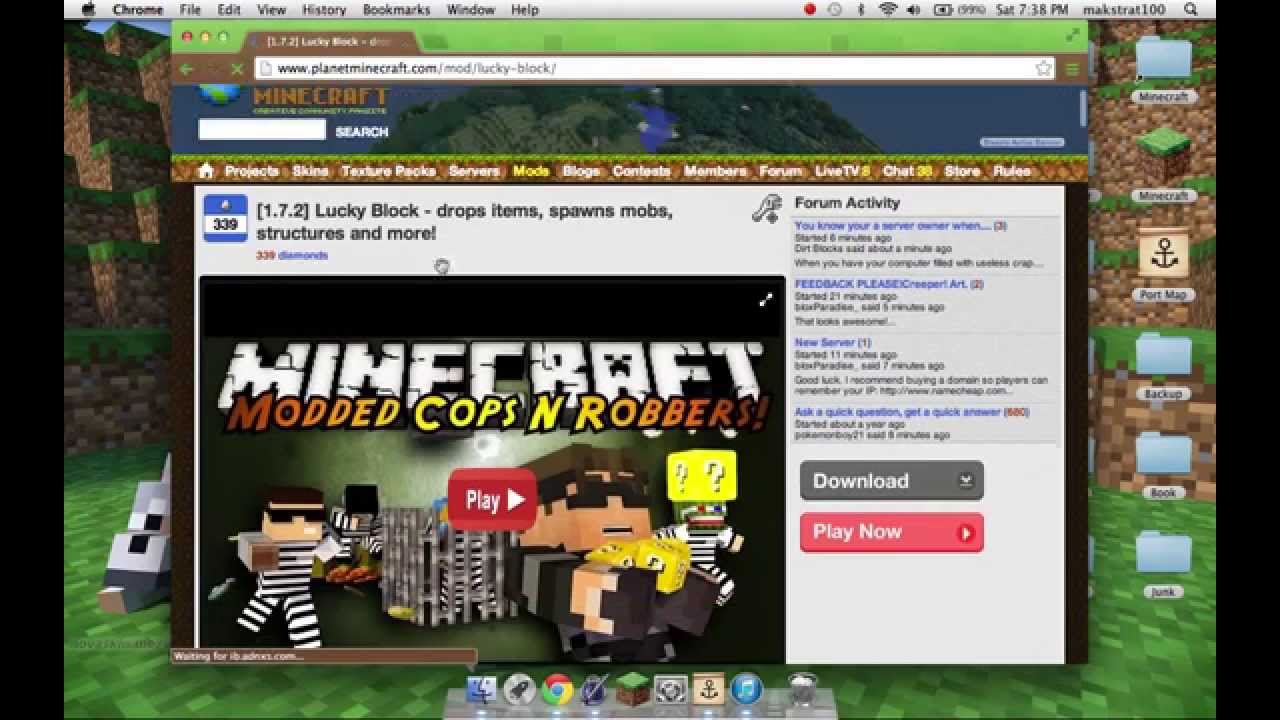Open the Apple menu
Screen dimensions: 1280x720
tap(88, 9)
